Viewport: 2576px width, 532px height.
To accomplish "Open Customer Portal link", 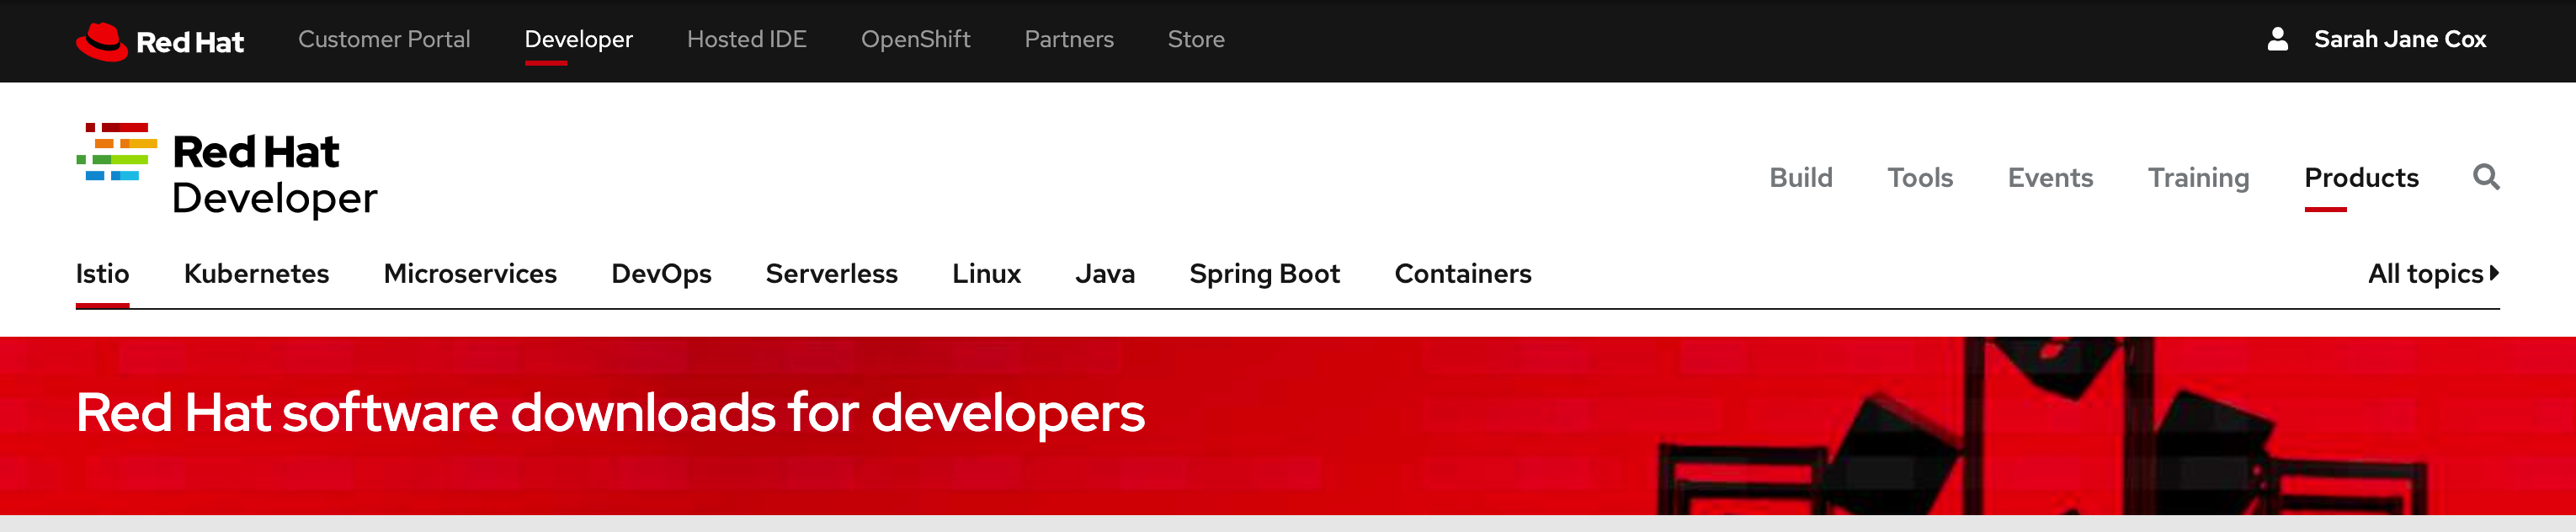I will (384, 39).
